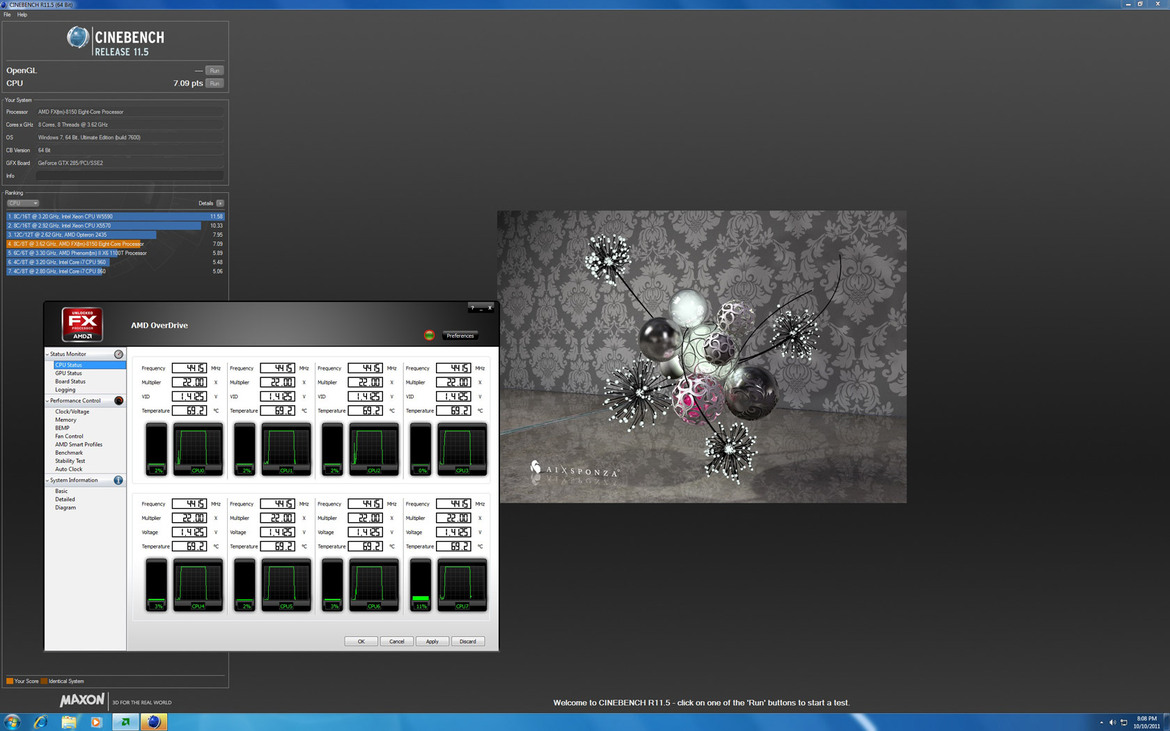
Task: Show hidden system tray icons arrow
Action: tap(1101, 722)
